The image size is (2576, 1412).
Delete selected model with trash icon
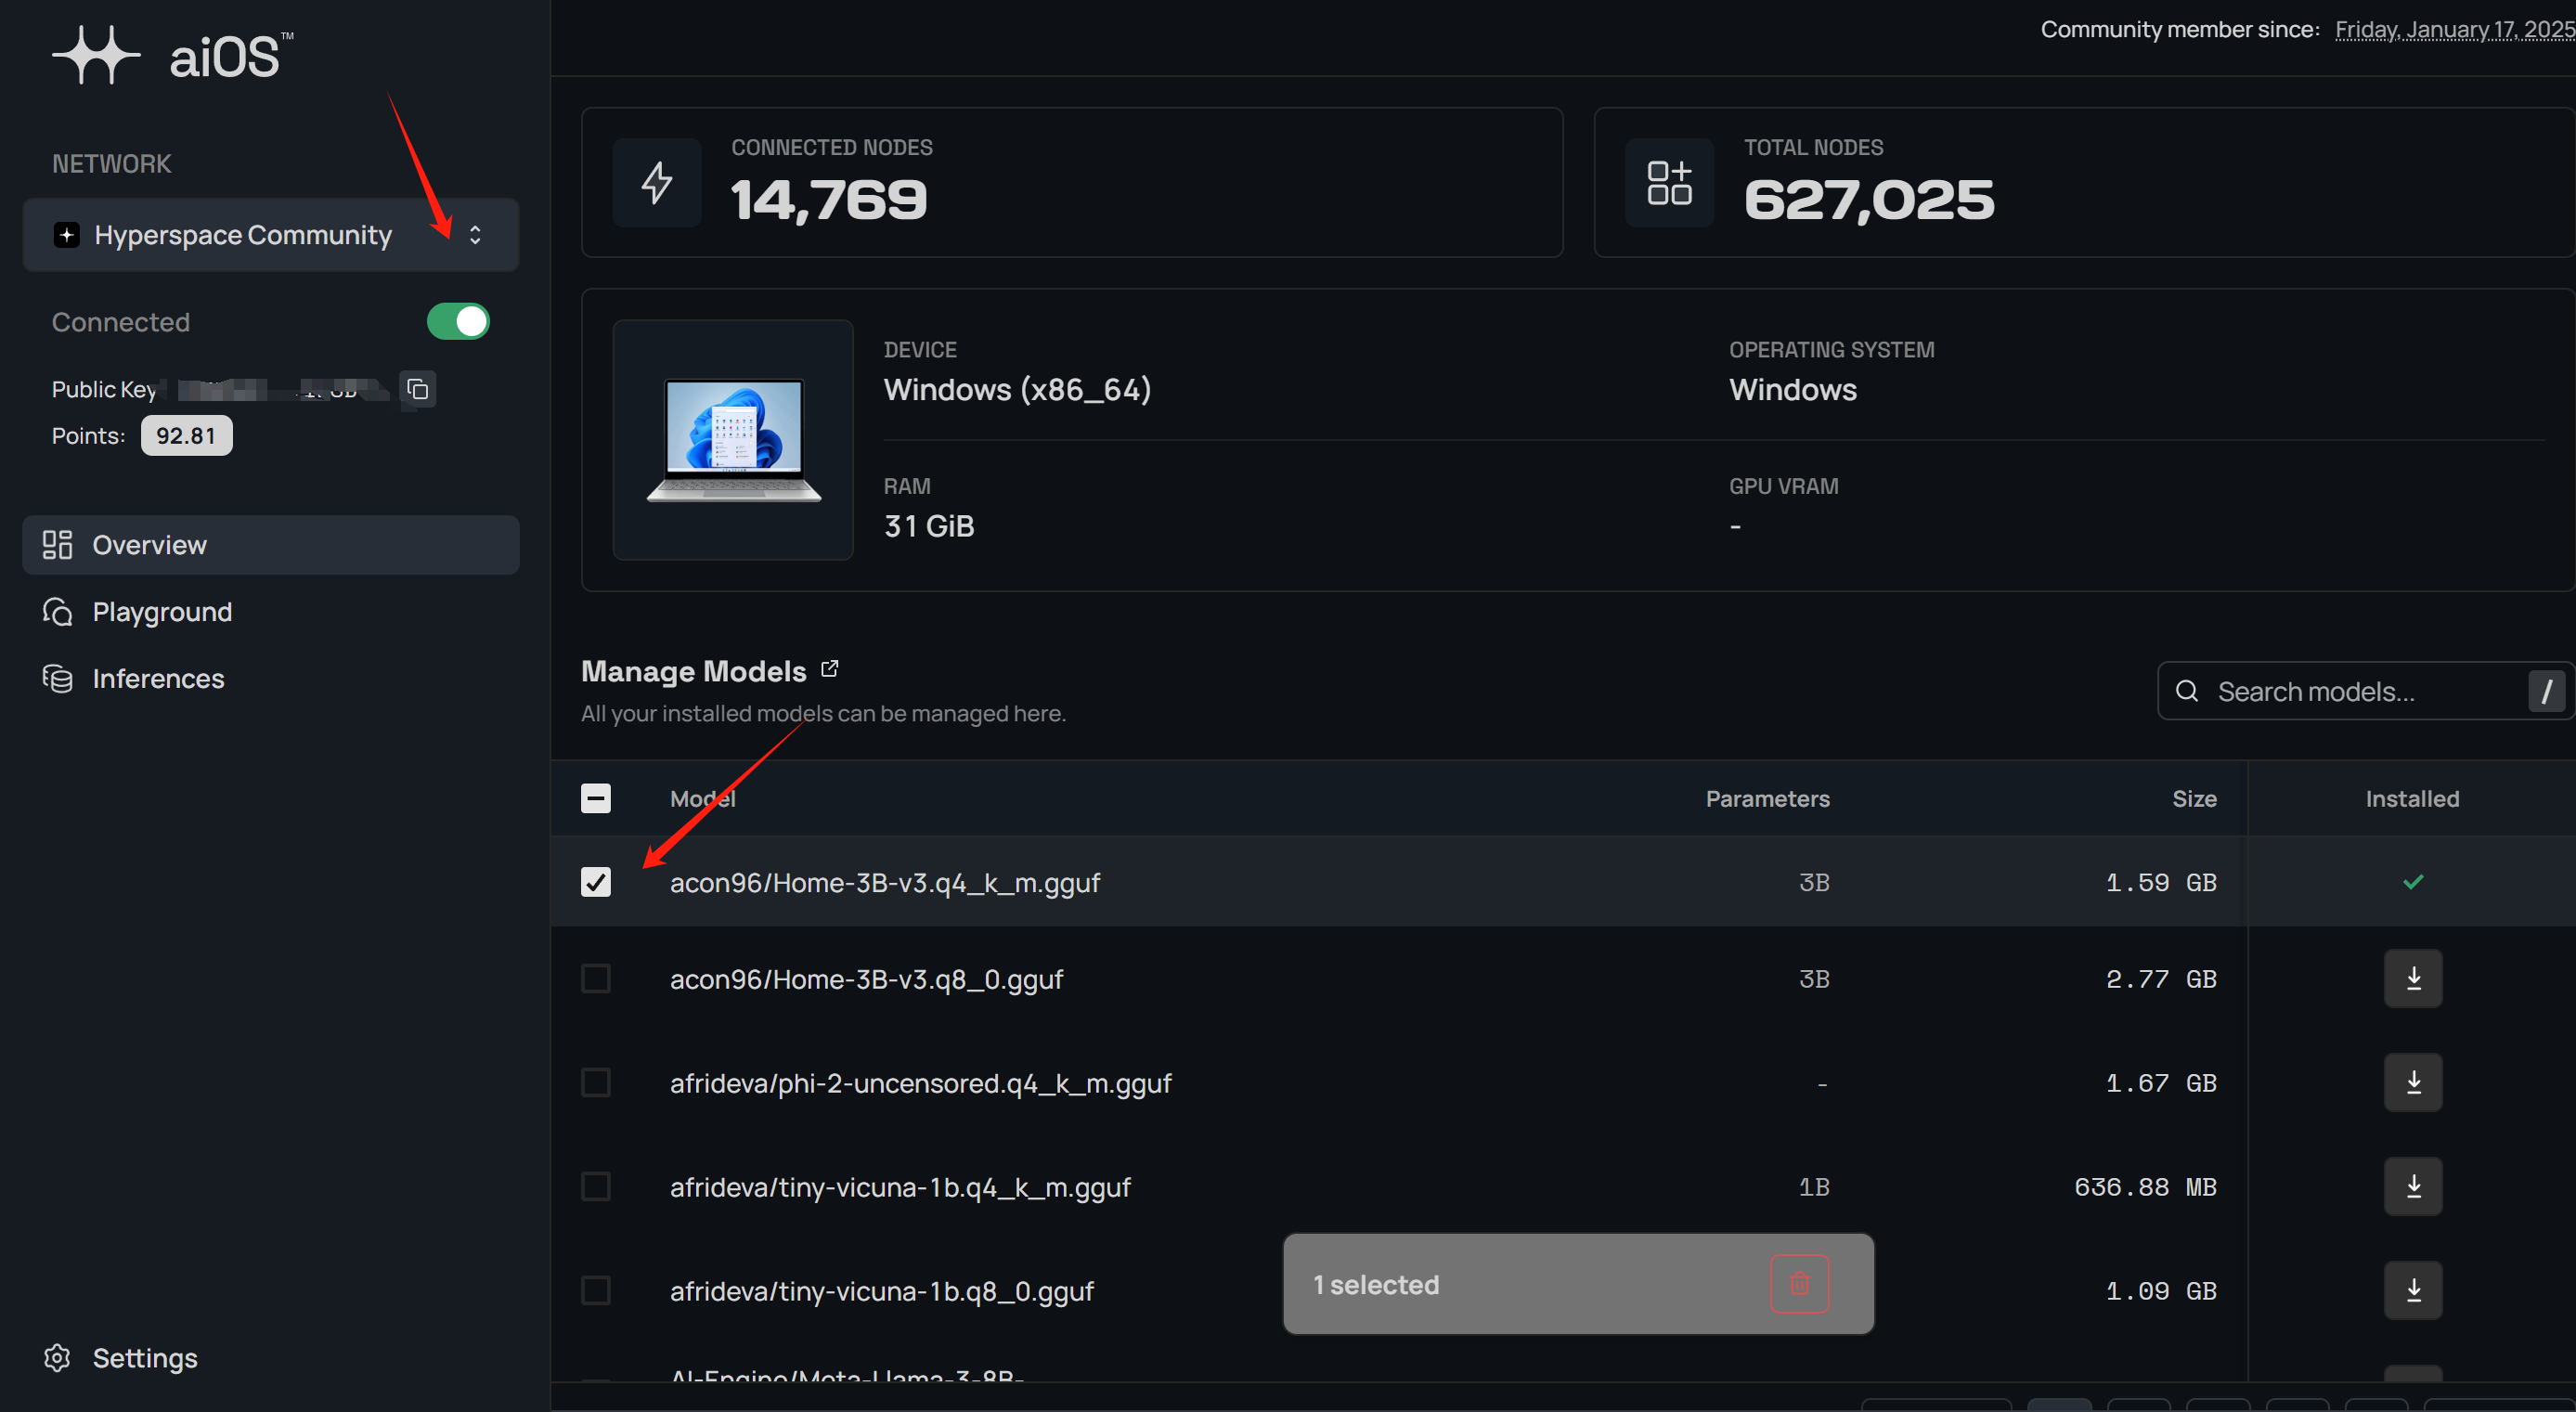(1798, 1284)
